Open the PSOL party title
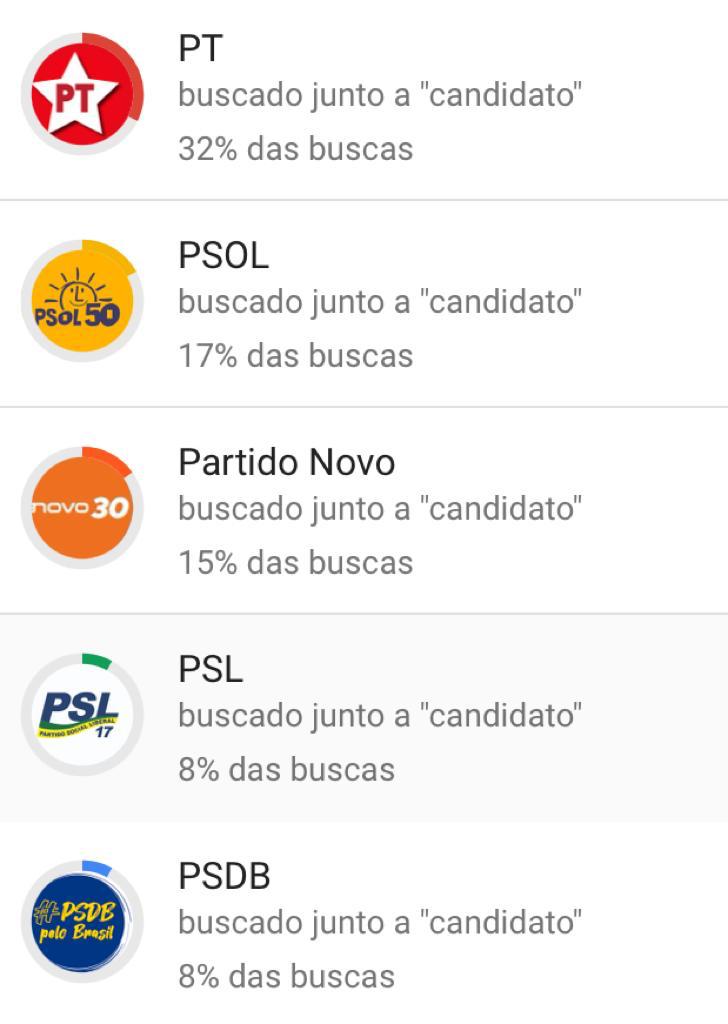Viewport: 728px width, 1024px height. [224, 255]
